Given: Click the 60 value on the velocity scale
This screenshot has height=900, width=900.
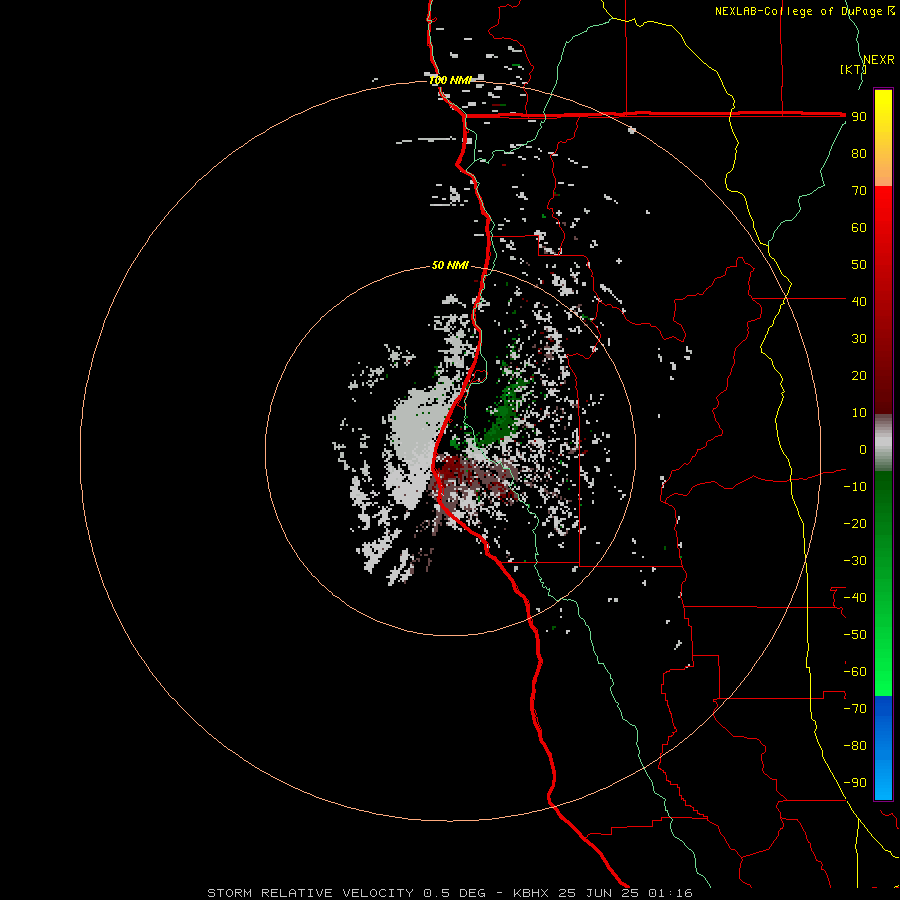Looking at the screenshot, I should point(859,227).
